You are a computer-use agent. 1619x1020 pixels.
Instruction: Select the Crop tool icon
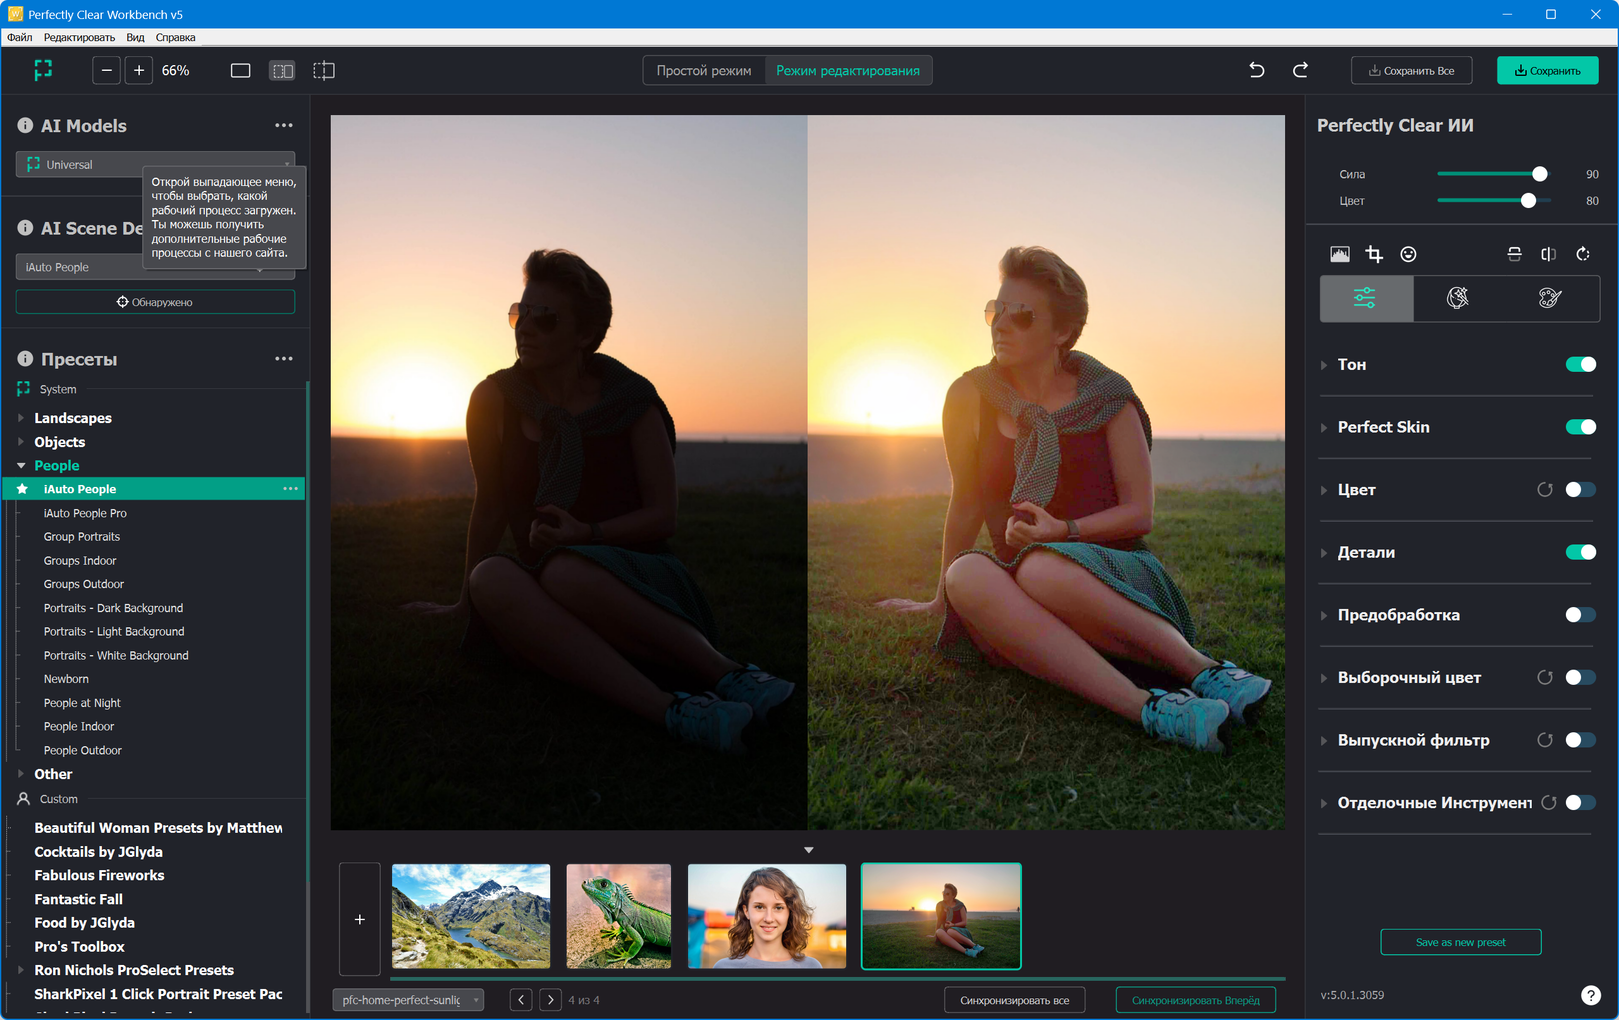tap(1374, 254)
